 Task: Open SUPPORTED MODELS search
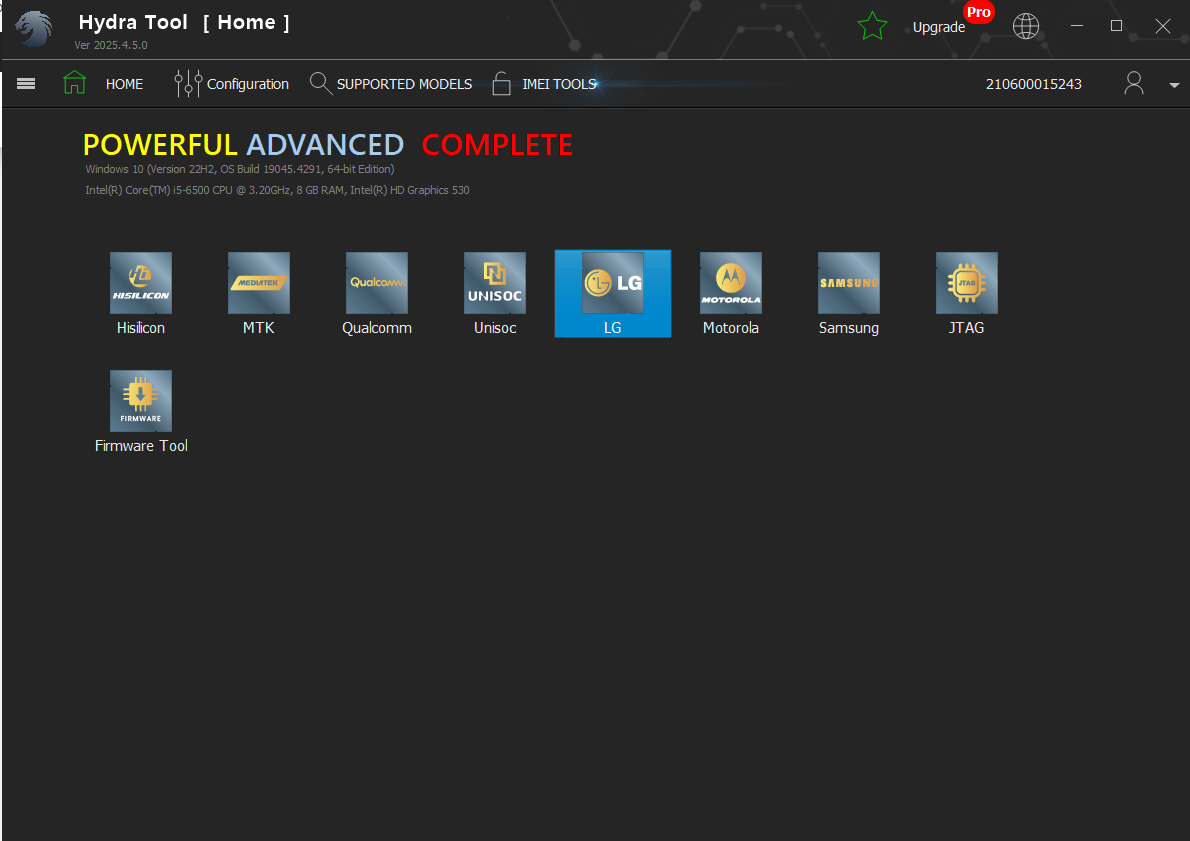(391, 84)
